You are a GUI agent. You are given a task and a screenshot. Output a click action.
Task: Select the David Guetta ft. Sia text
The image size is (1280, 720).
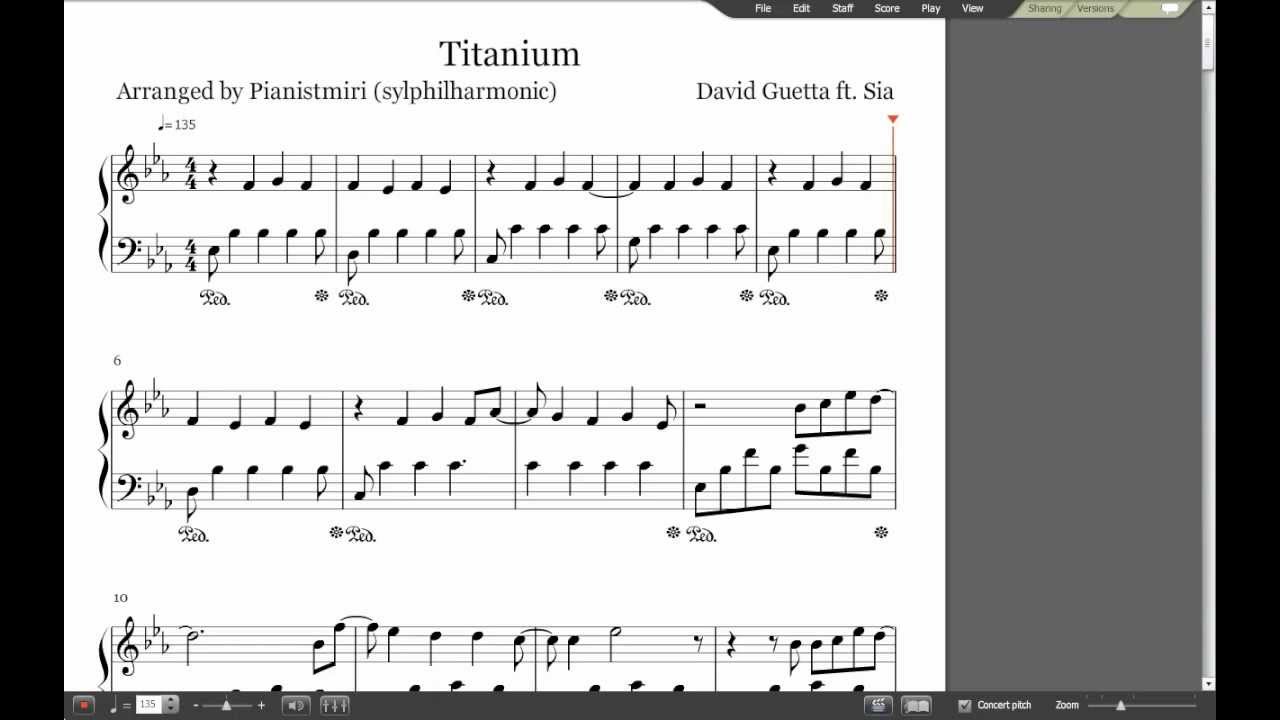(x=795, y=91)
